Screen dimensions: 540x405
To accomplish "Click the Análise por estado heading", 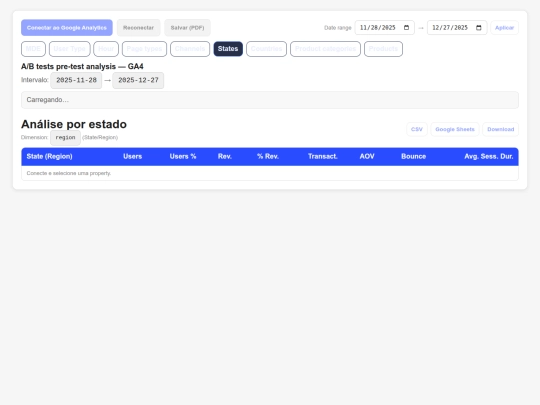I will [x=74, y=124].
